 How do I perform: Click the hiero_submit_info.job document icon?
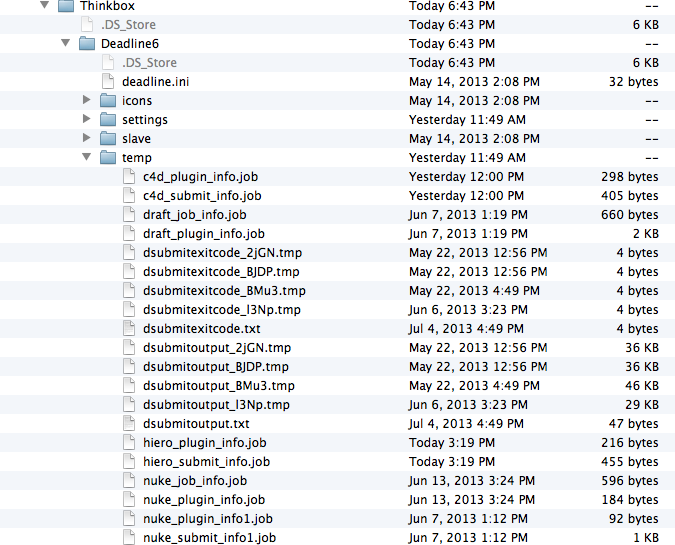pos(128,462)
